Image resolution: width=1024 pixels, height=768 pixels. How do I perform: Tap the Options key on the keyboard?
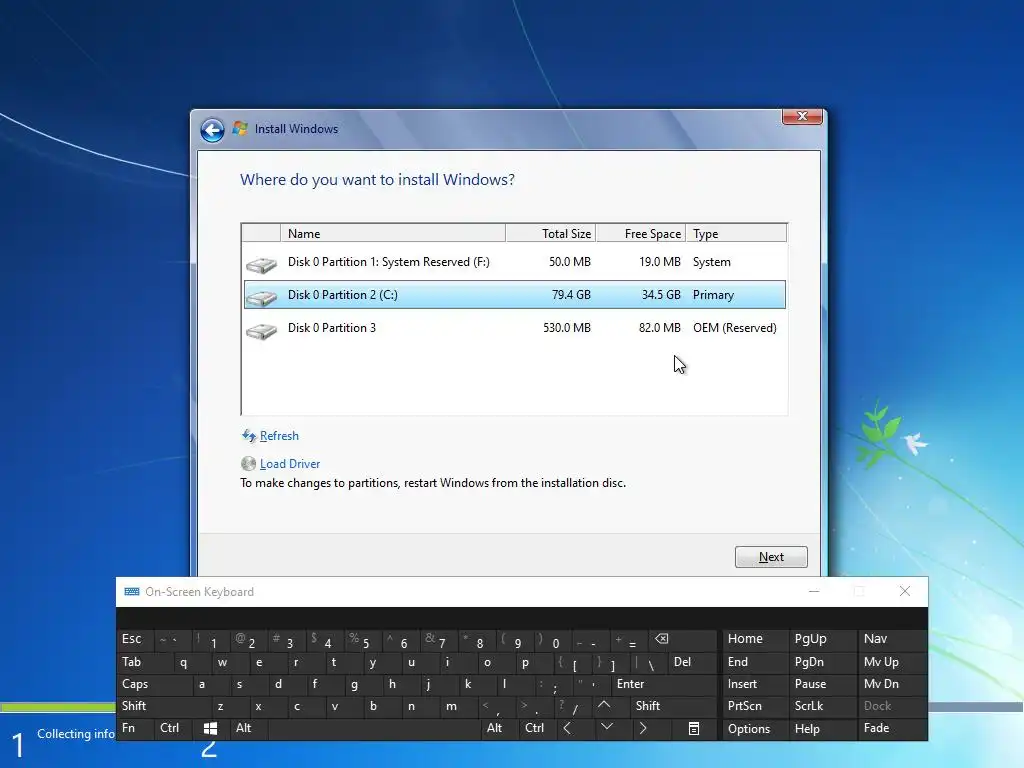pos(755,729)
